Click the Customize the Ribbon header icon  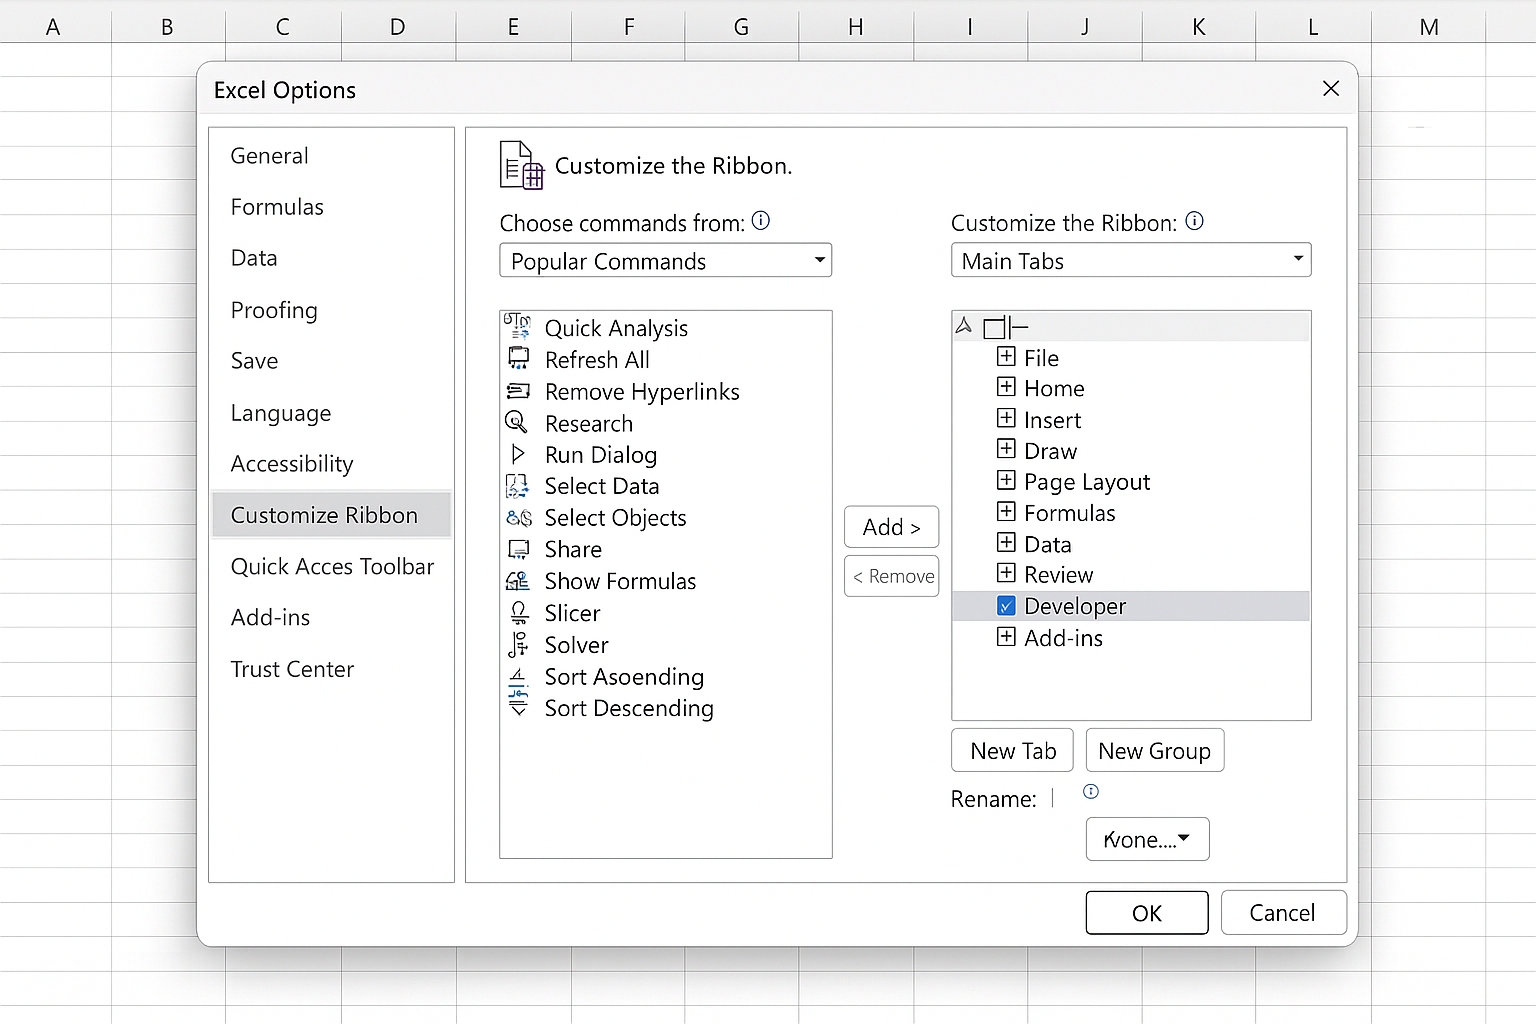[x=521, y=165]
